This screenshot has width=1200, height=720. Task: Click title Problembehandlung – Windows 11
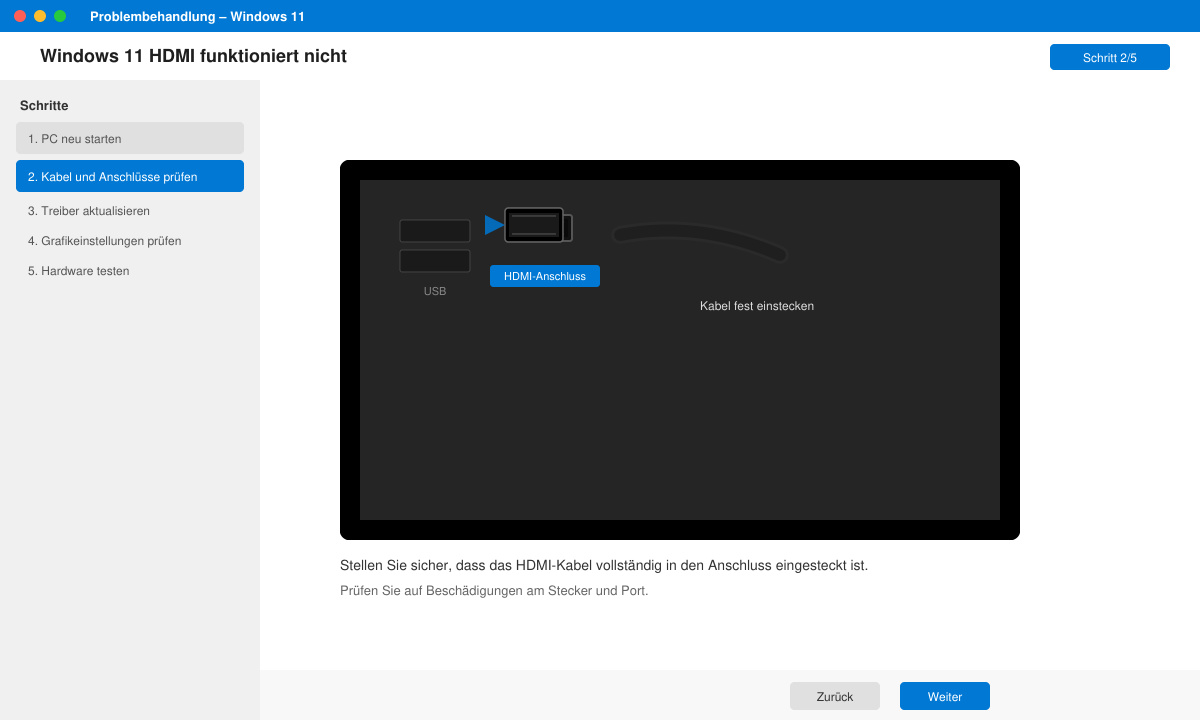(197, 16)
